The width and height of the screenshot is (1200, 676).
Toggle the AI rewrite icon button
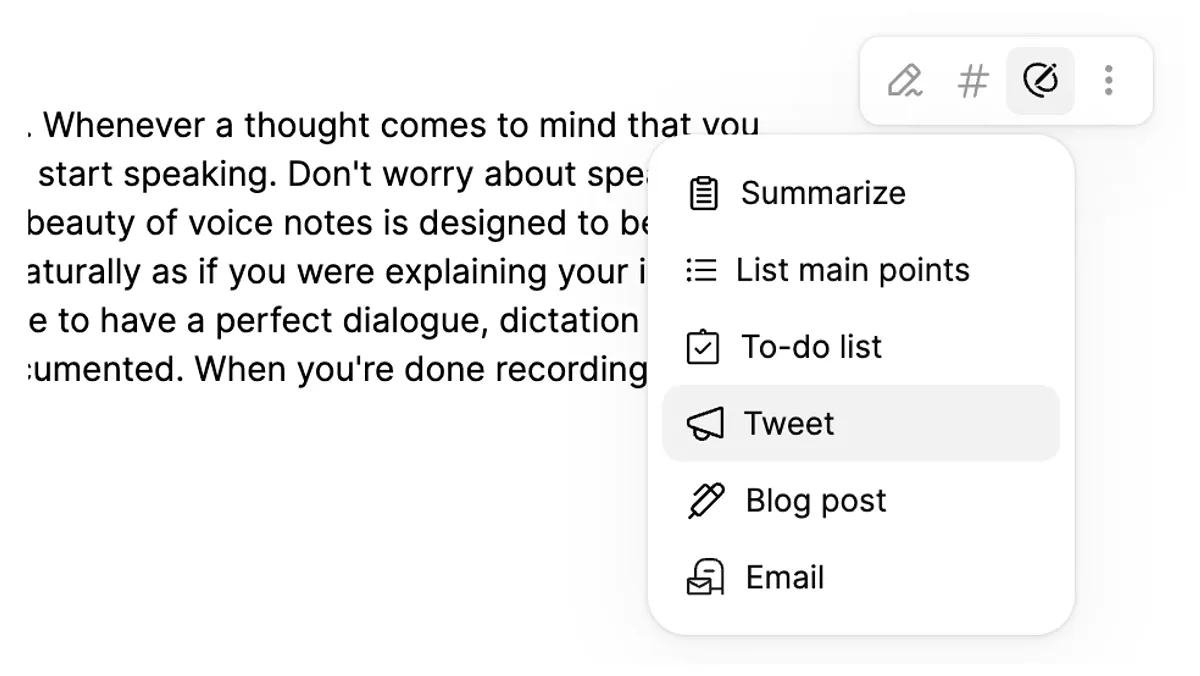1040,80
